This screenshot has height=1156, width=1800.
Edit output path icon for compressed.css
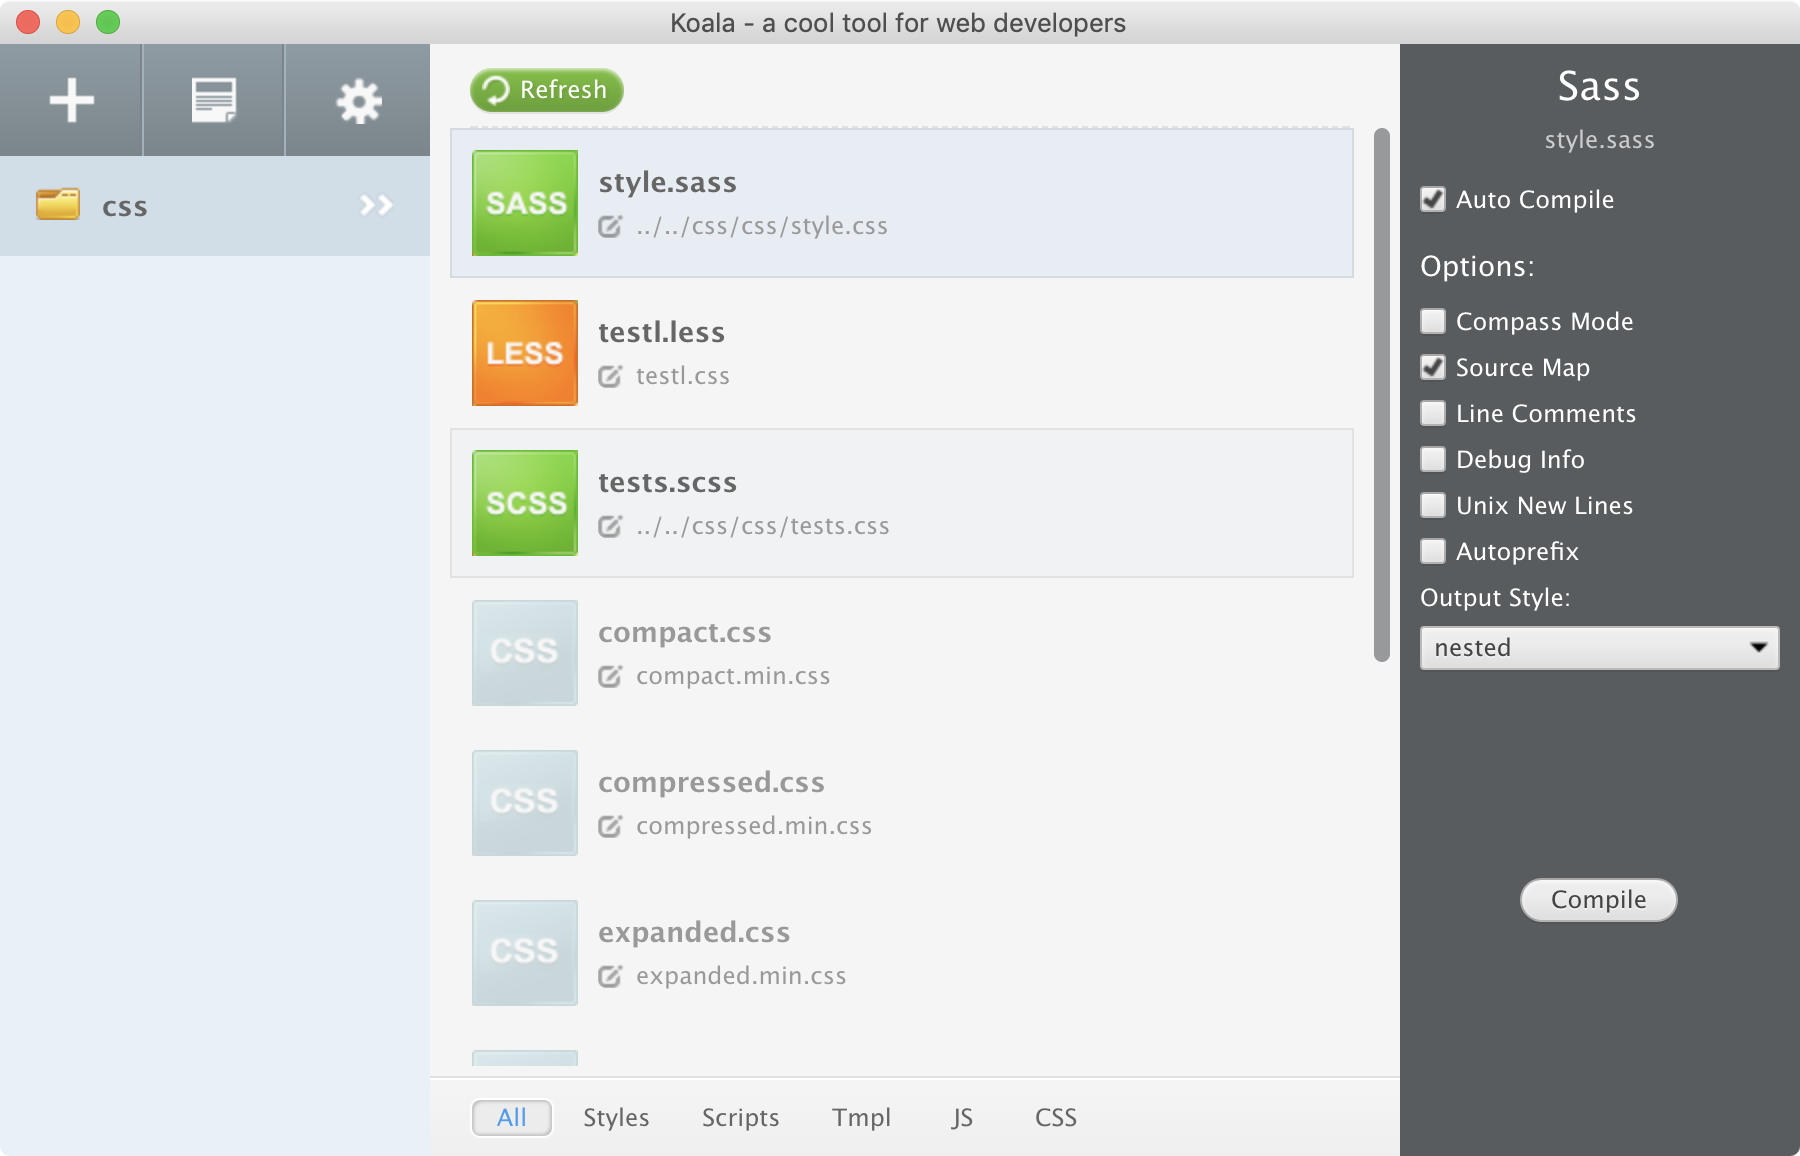click(610, 826)
